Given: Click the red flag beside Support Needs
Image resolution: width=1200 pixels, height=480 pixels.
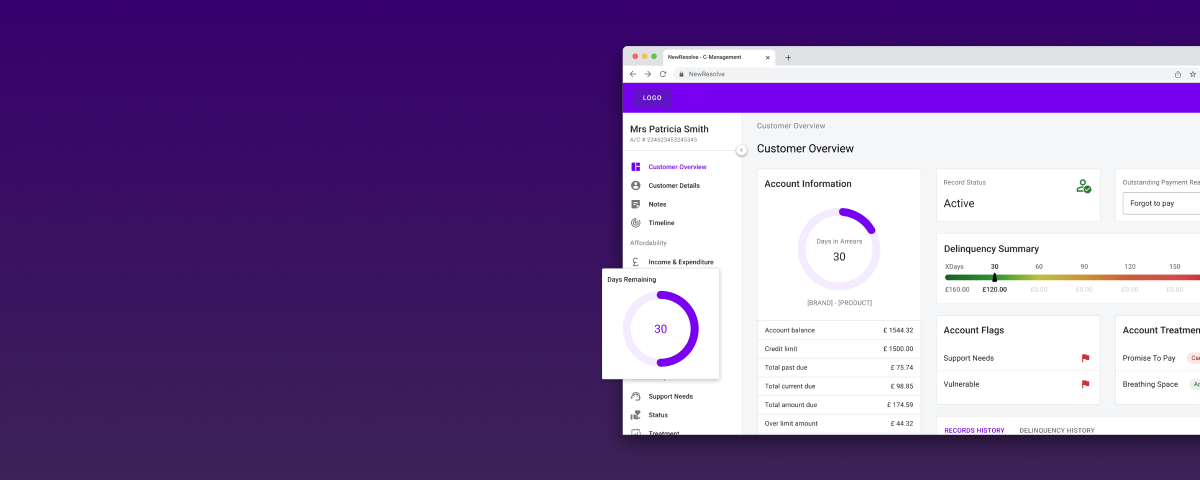Looking at the screenshot, I should 1085,358.
